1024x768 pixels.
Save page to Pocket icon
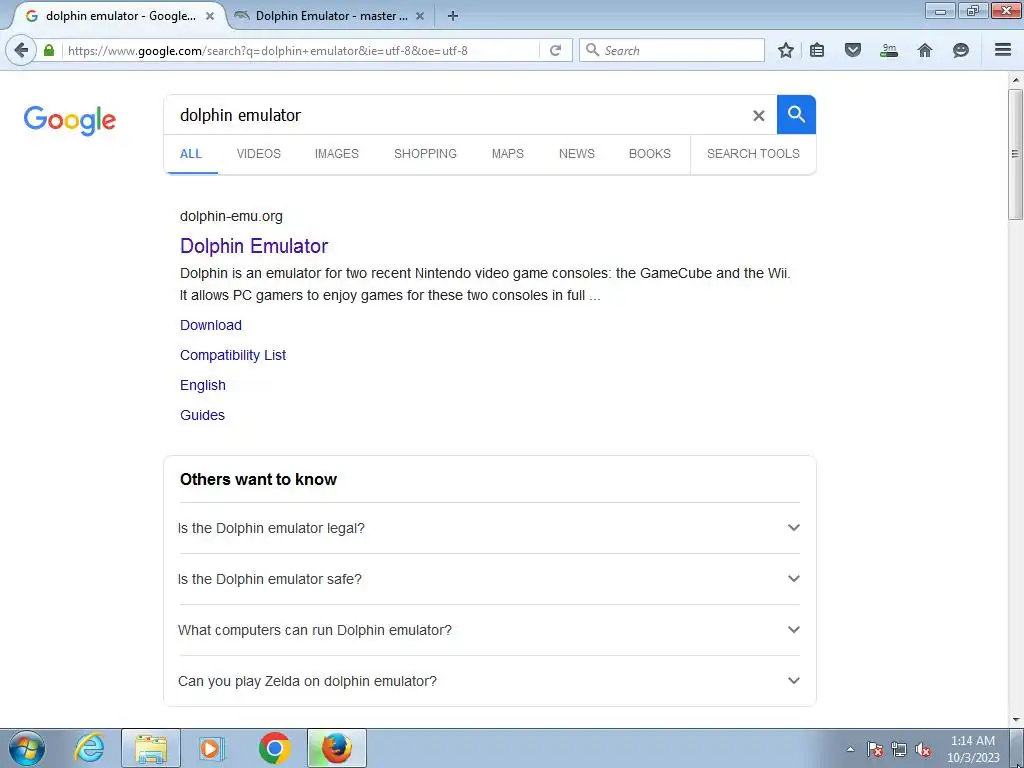coord(853,50)
